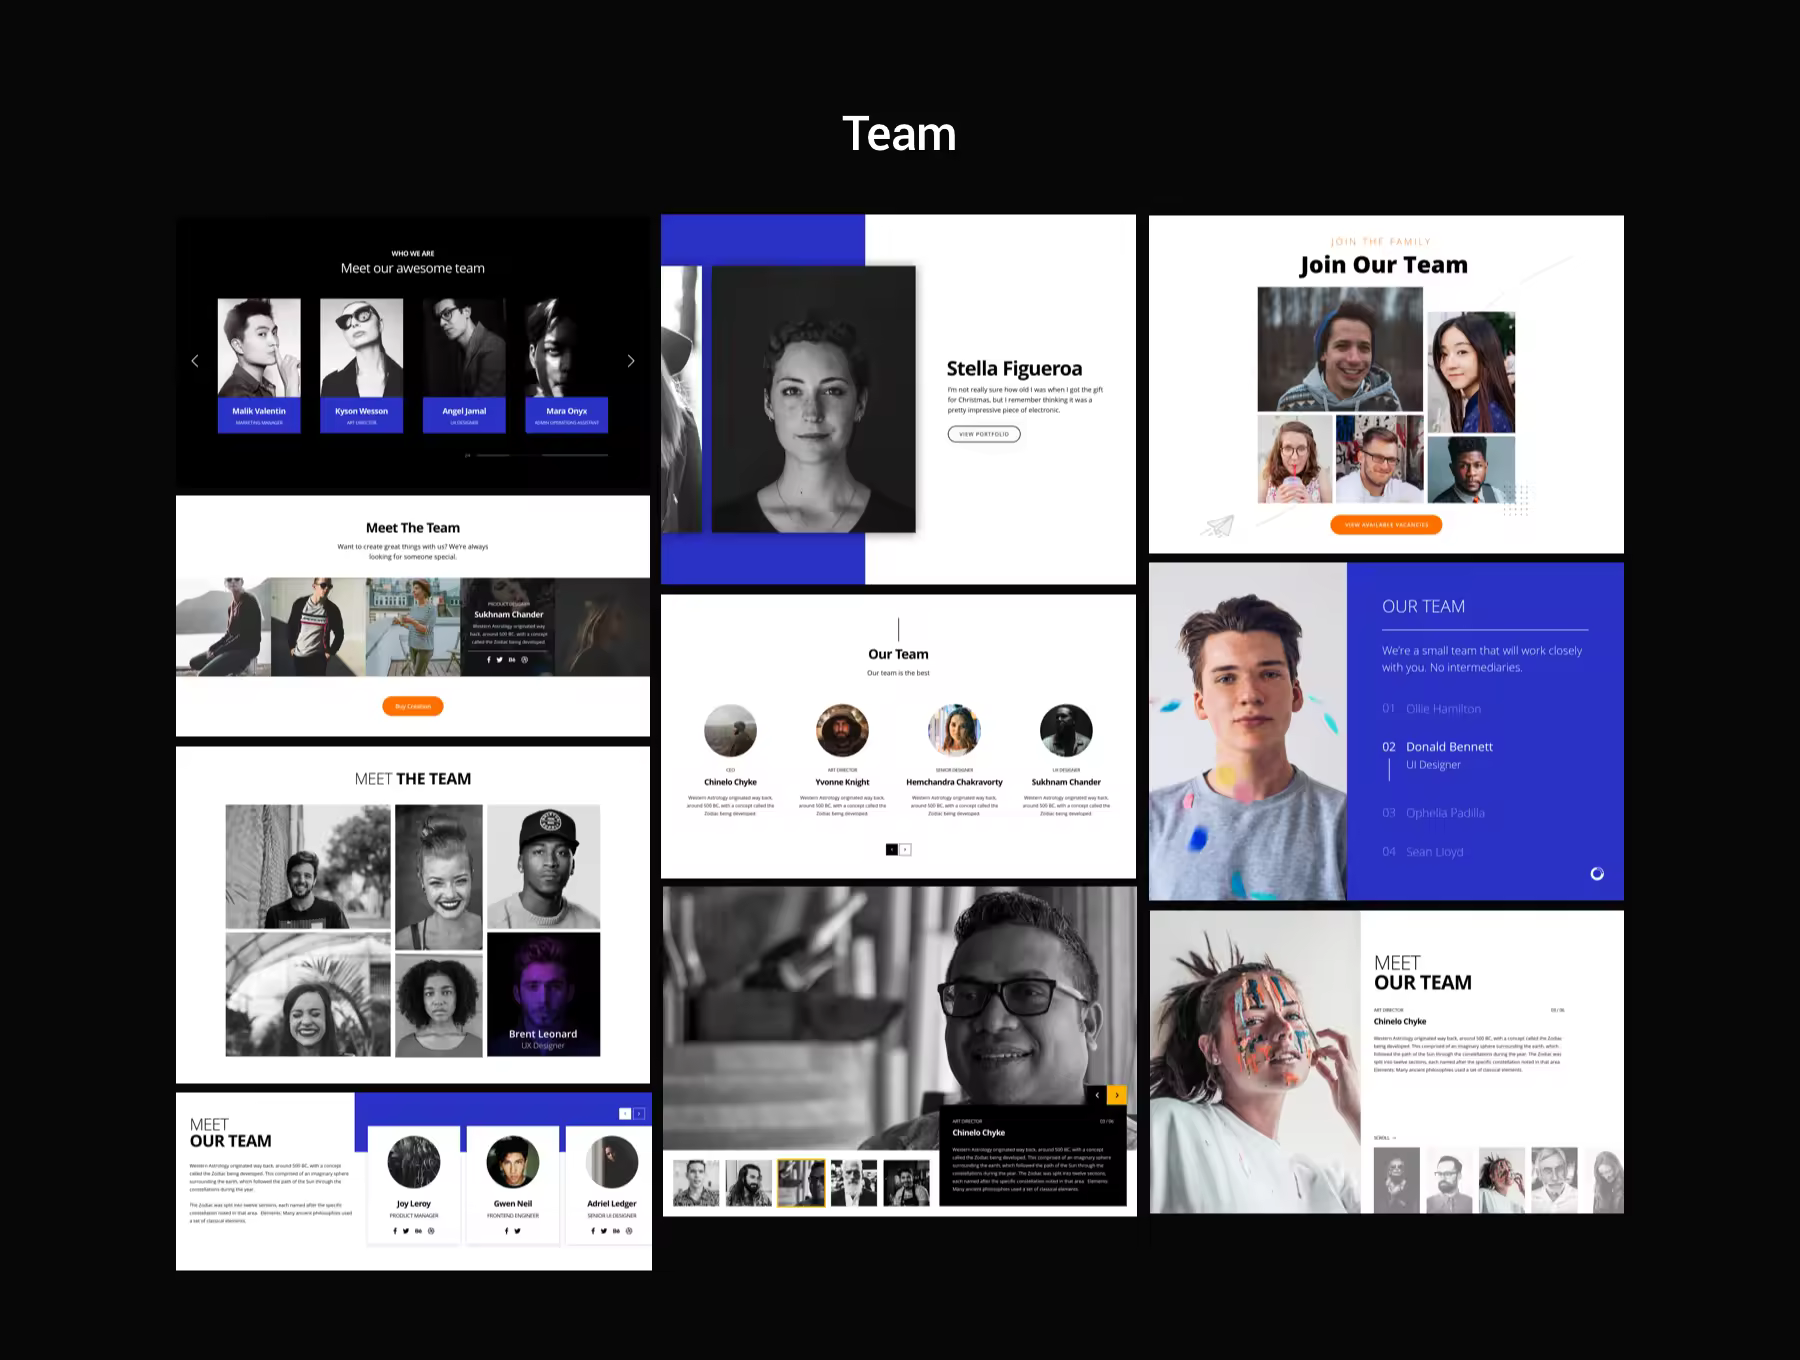Select Ophelia Padilla in the Our Team list

coord(1444,813)
